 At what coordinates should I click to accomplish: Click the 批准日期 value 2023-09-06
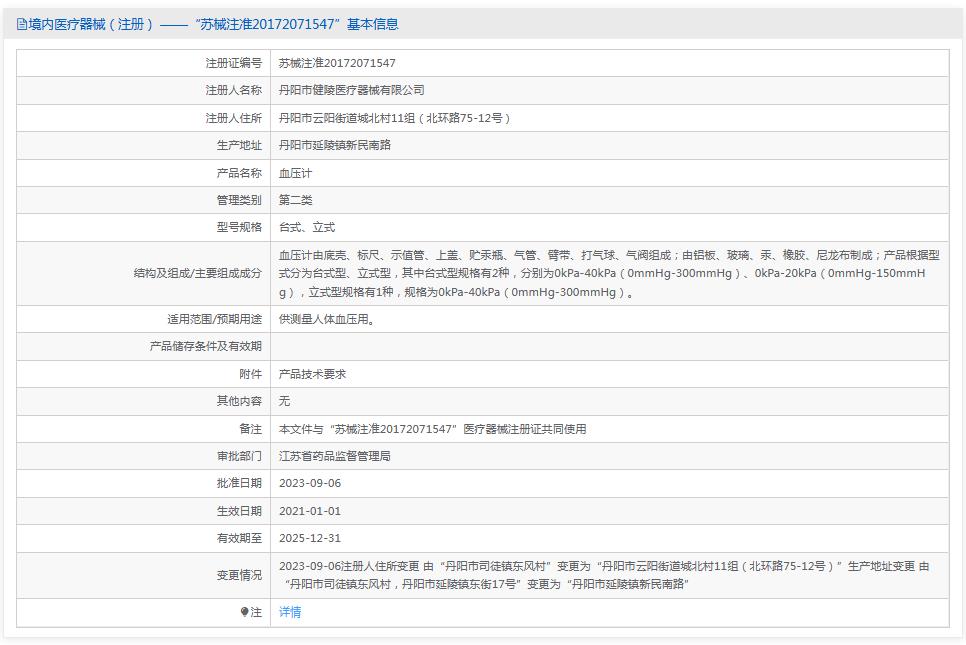314,482
